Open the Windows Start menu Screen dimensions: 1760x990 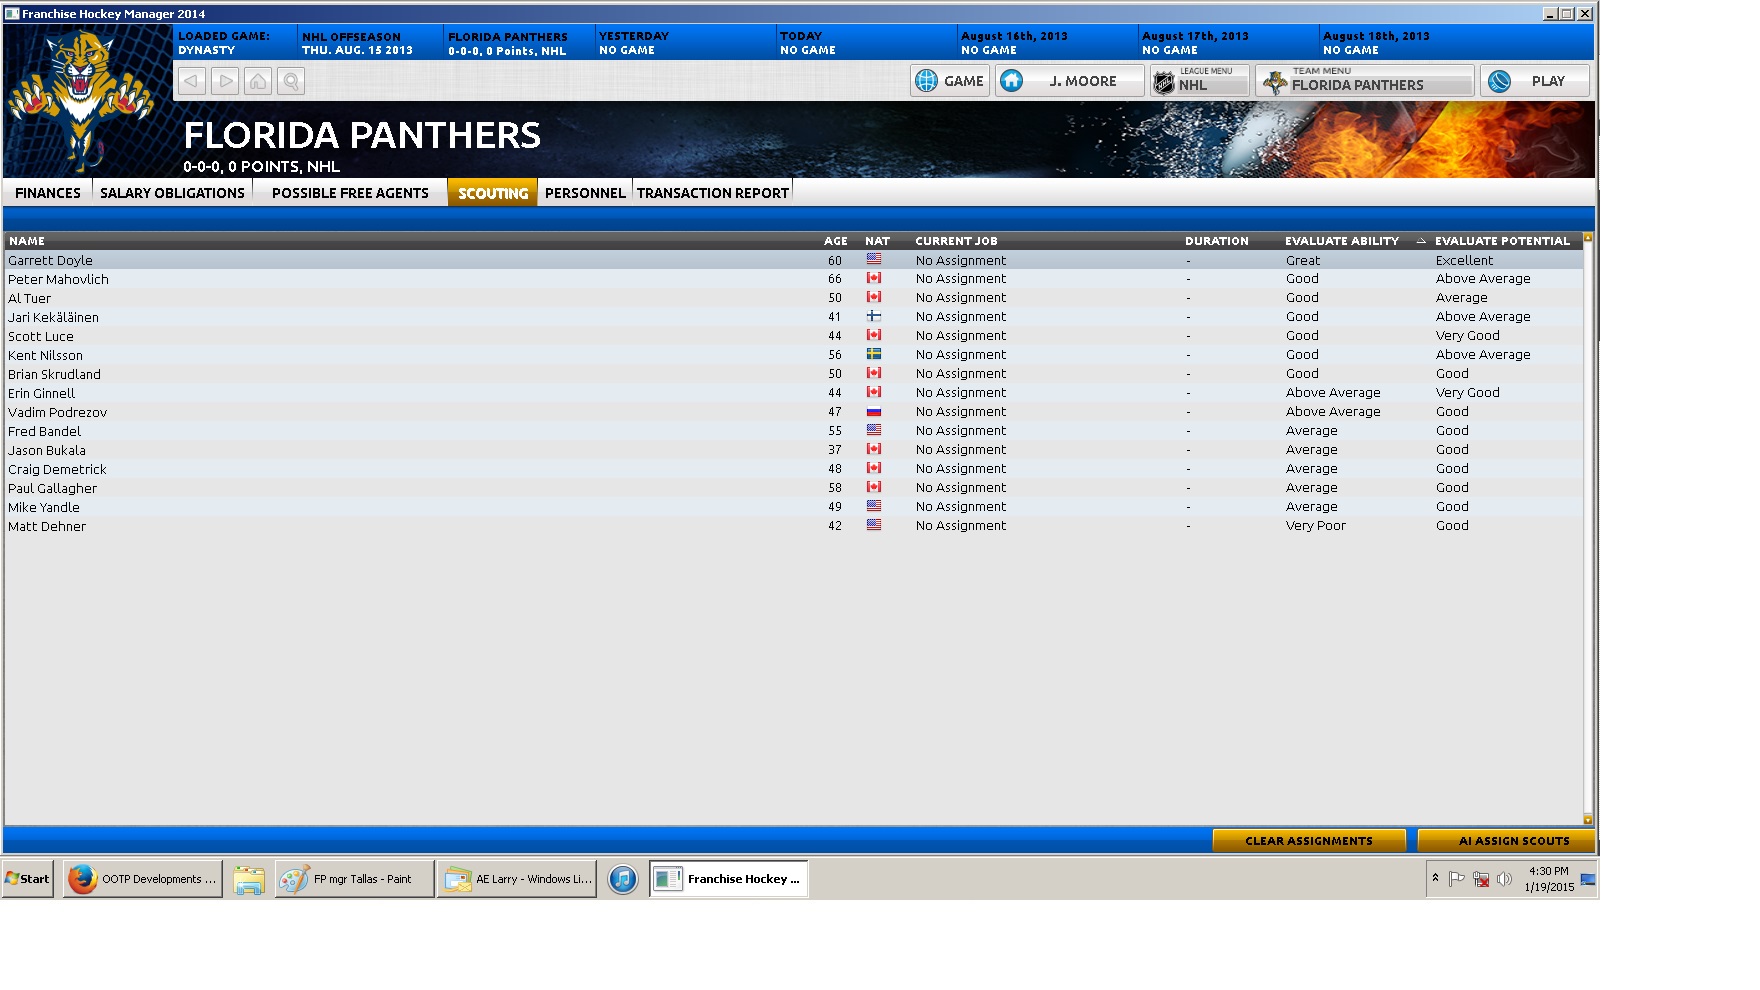pyautogui.click(x=28, y=879)
